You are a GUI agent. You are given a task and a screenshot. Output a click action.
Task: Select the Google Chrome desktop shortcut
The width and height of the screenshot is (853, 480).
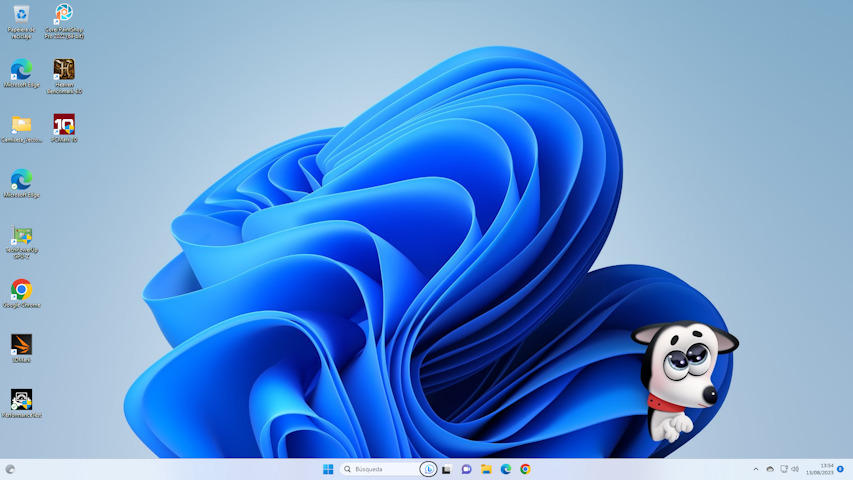(21, 294)
